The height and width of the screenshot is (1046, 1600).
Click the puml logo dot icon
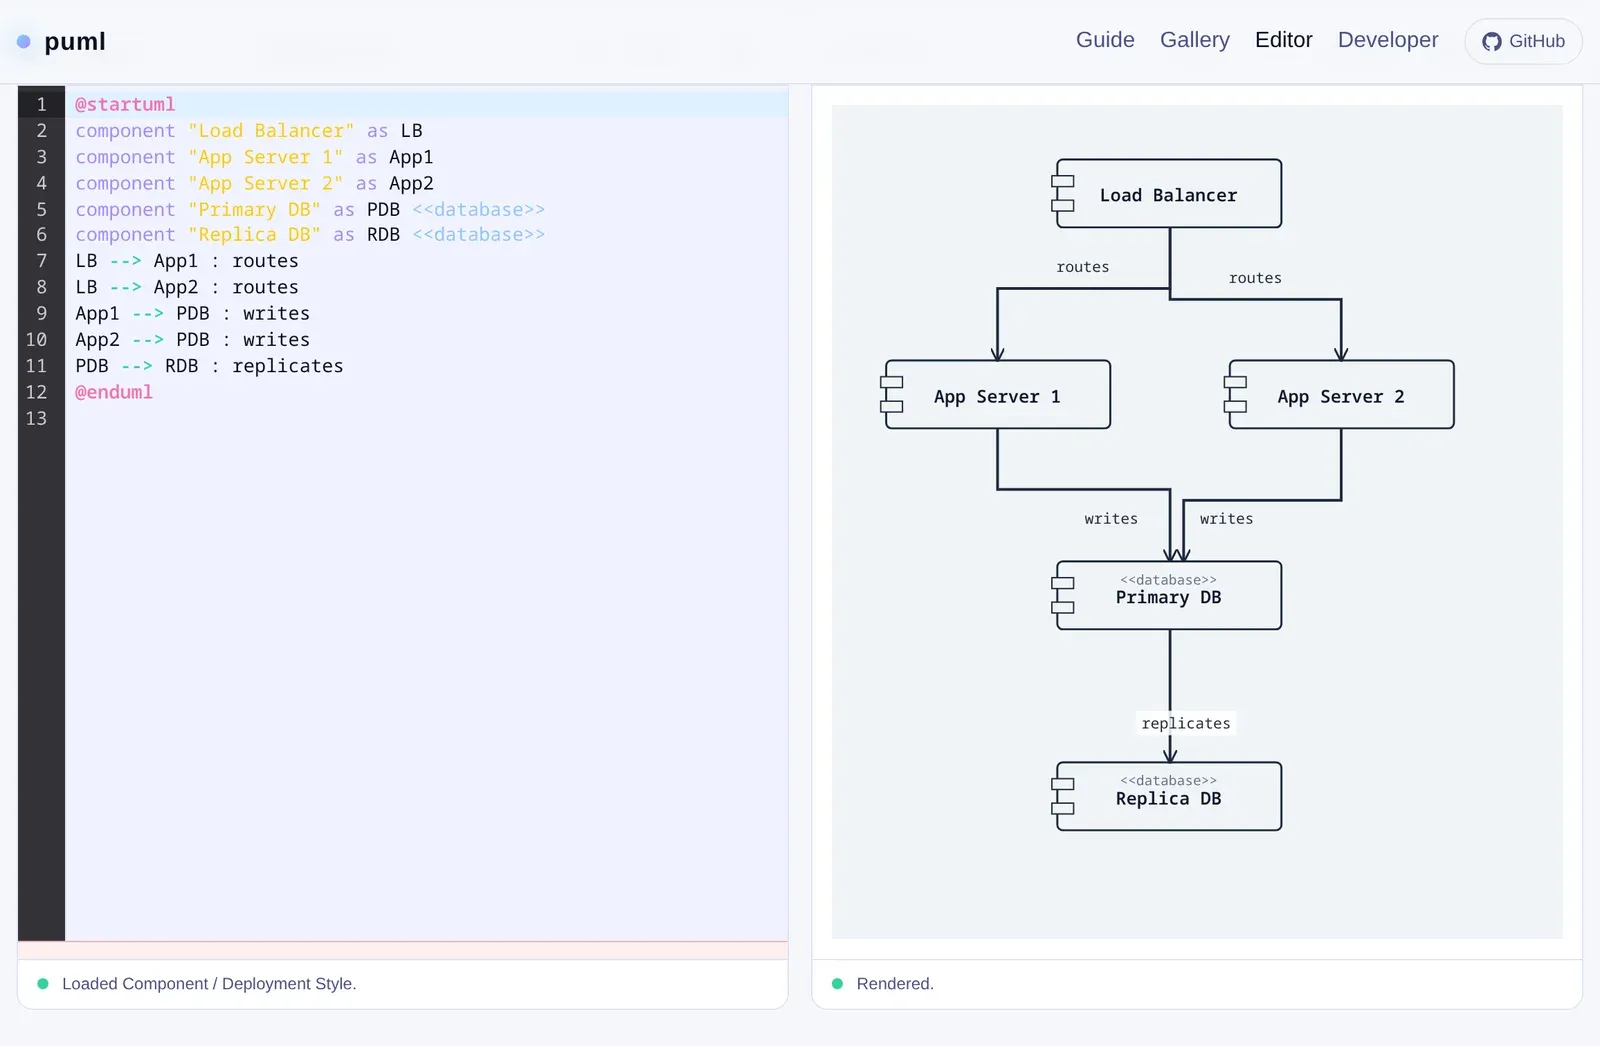click(24, 42)
